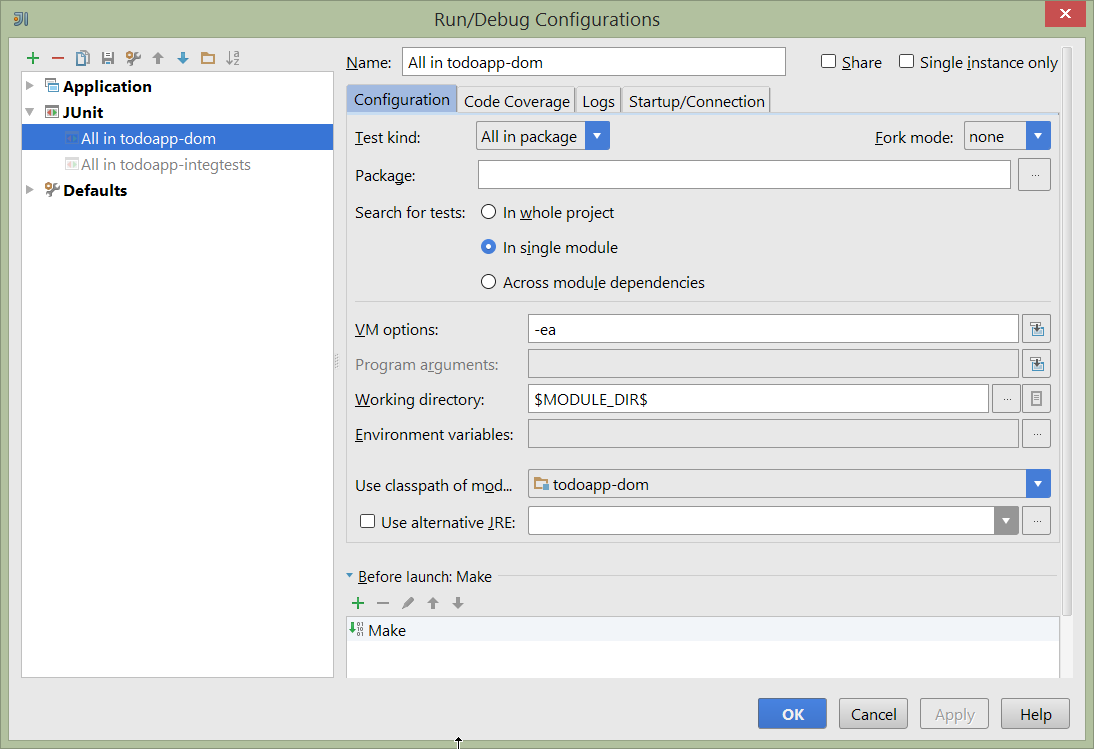Click the Name input field

[x=594, y=61]
